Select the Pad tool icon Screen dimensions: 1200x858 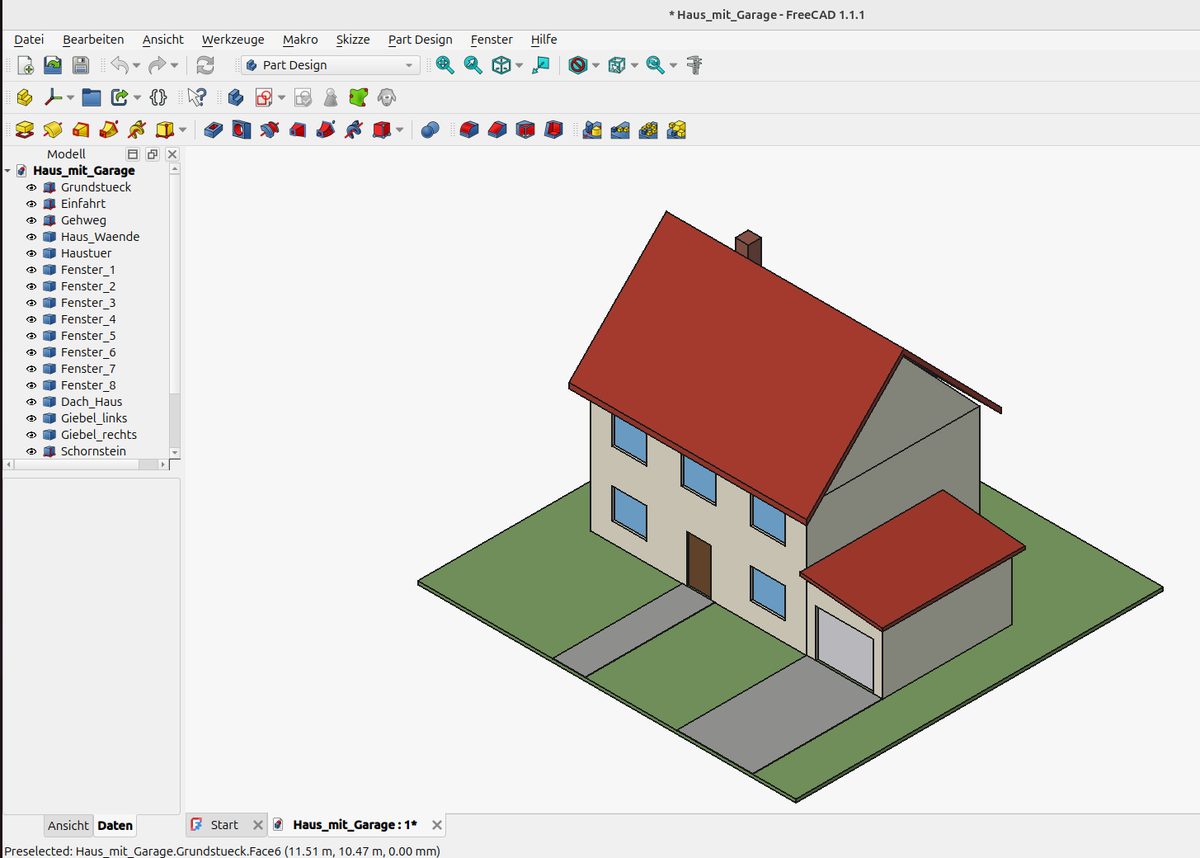click(x=25, y=130)
